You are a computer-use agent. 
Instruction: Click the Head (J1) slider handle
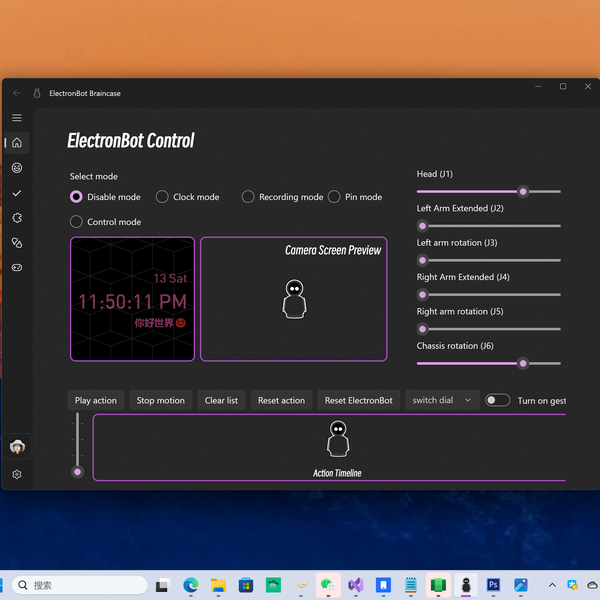tap(522, 191)
